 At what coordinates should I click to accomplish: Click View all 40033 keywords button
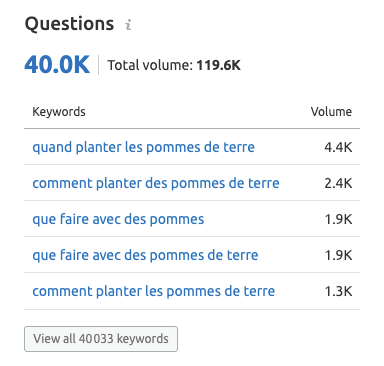click(x=101, y=339)
